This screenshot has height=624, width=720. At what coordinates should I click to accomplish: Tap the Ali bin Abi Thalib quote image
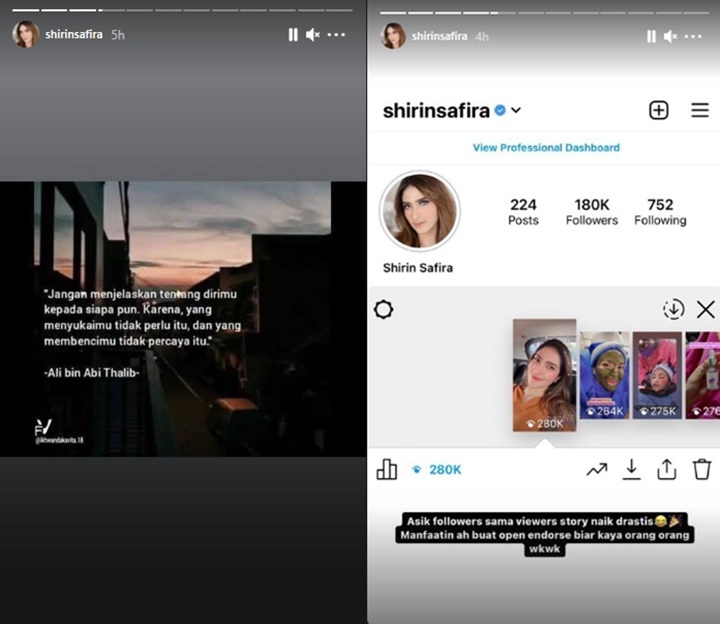tap(183, 319)
